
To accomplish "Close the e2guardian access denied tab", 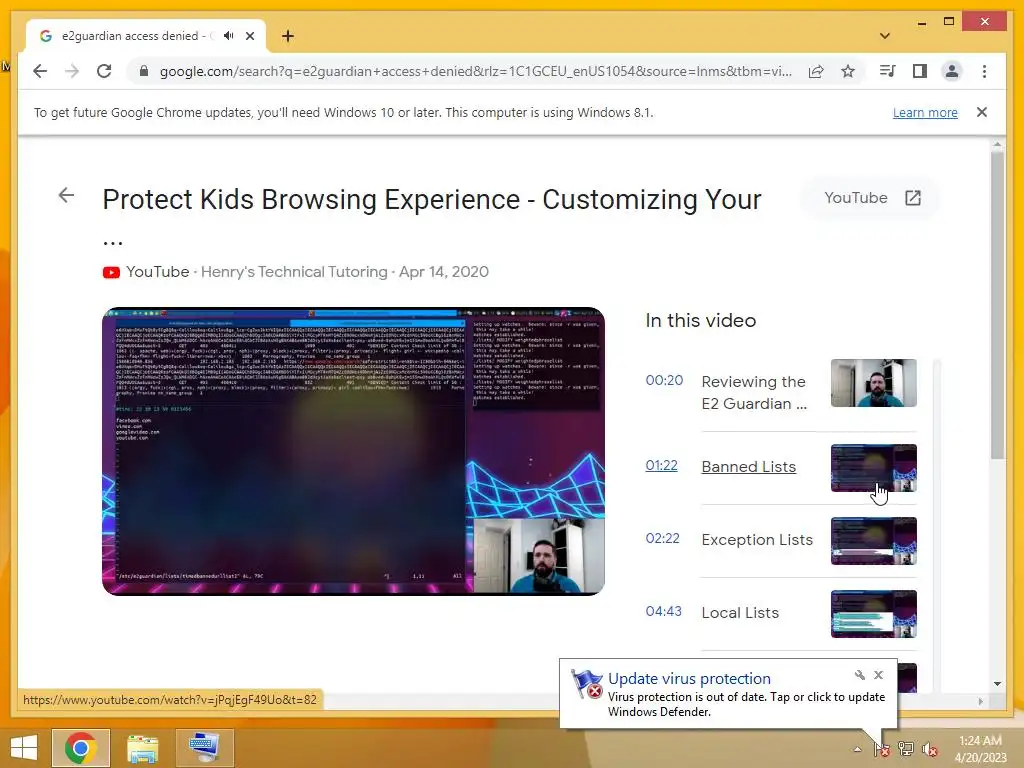I will tap(249, 36).
